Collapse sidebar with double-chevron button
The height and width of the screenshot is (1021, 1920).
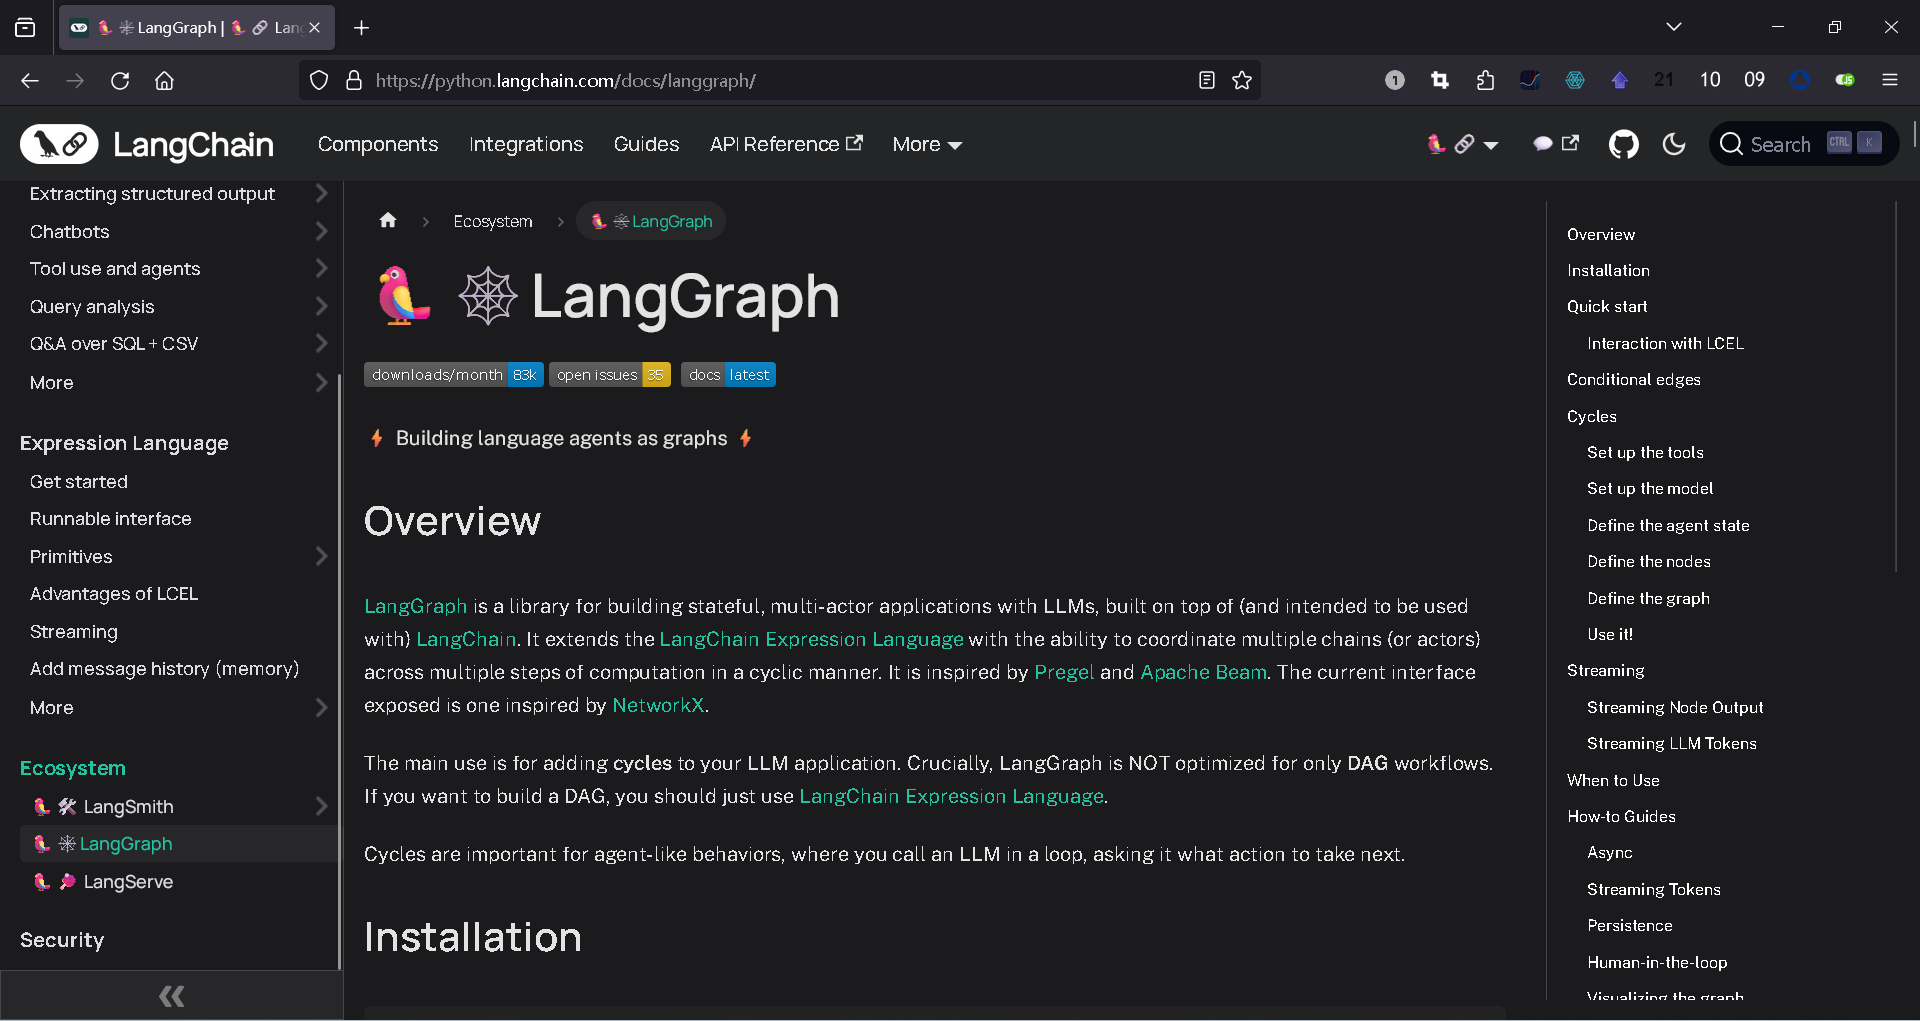click(x=171, y=995)
